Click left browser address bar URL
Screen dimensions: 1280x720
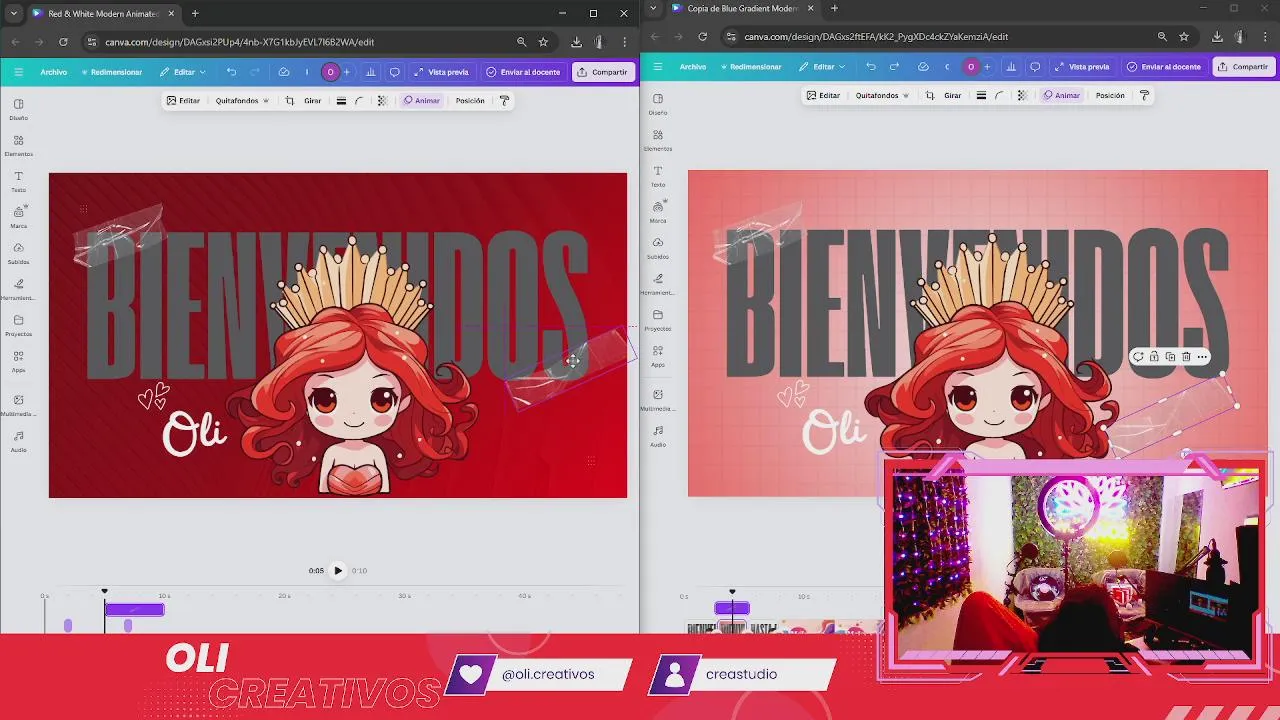pyautogui.click(x=240, y=42)
